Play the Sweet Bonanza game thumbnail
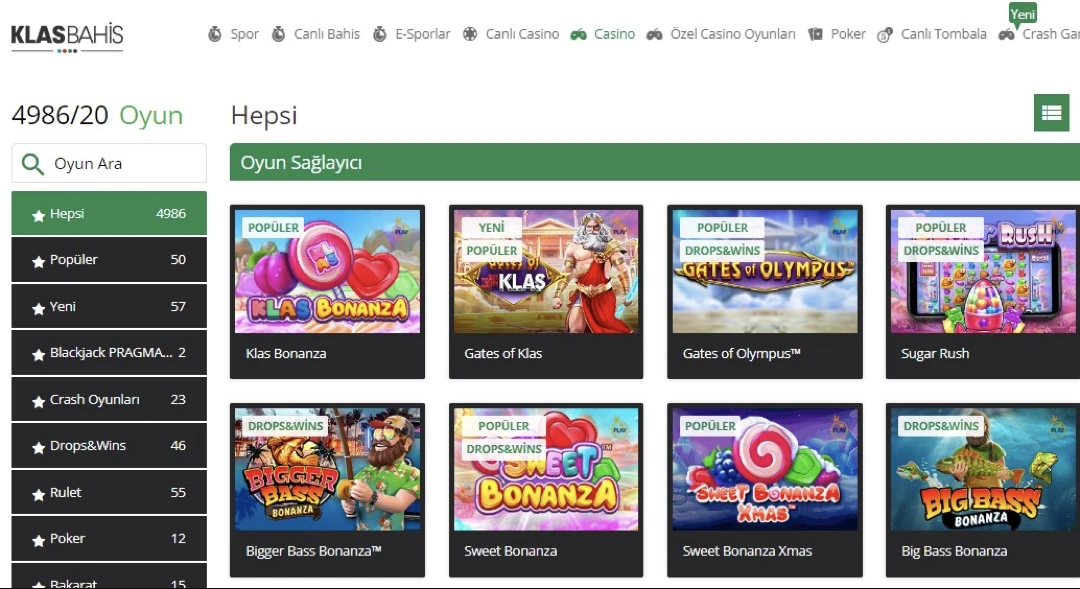 pos(546,469)
